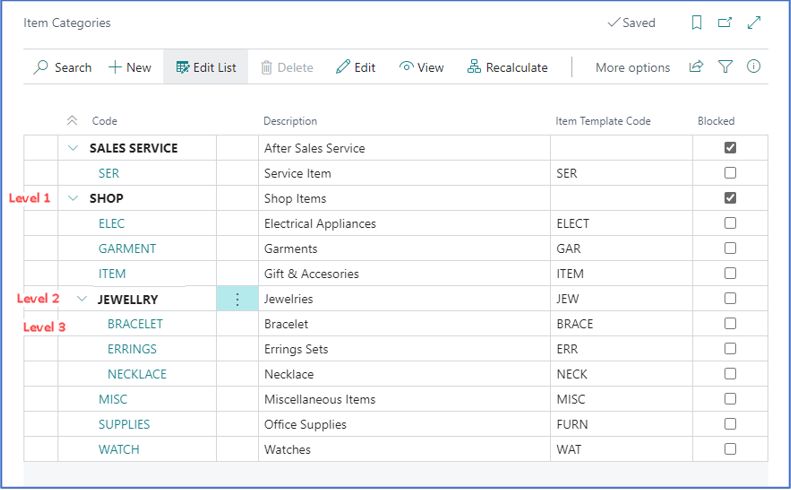This screenshot has height=490, width=791.
Task: Check Blocked for the ERRINGS row
Action: click(x=730, y=349)
